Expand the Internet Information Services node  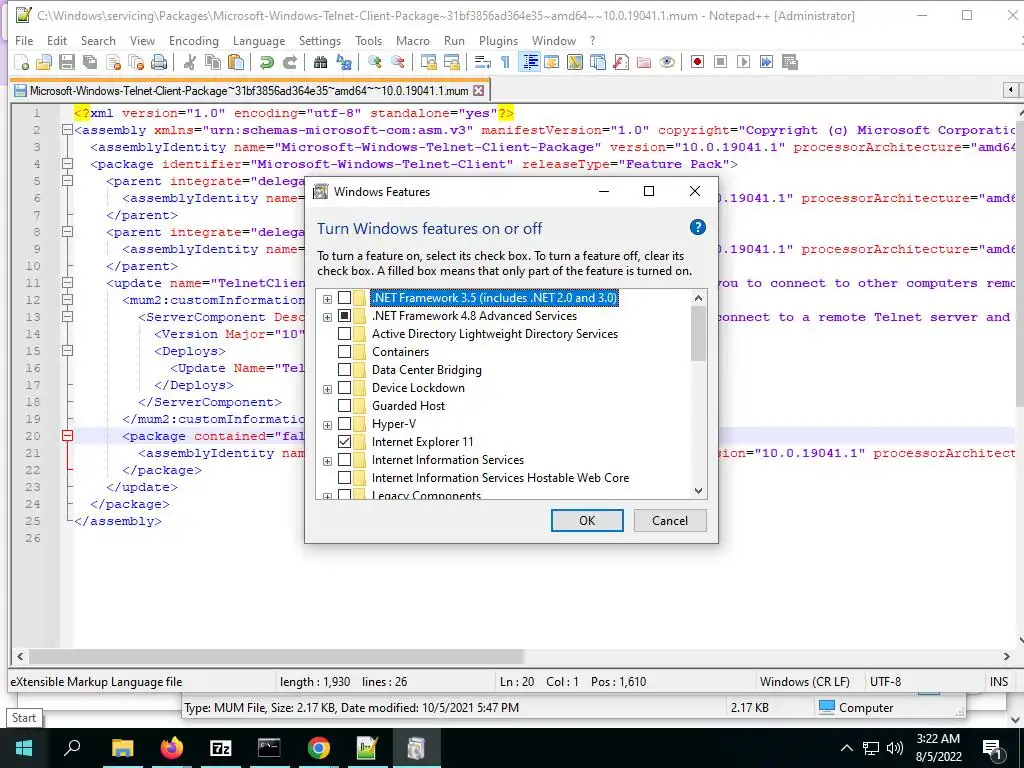327,461
